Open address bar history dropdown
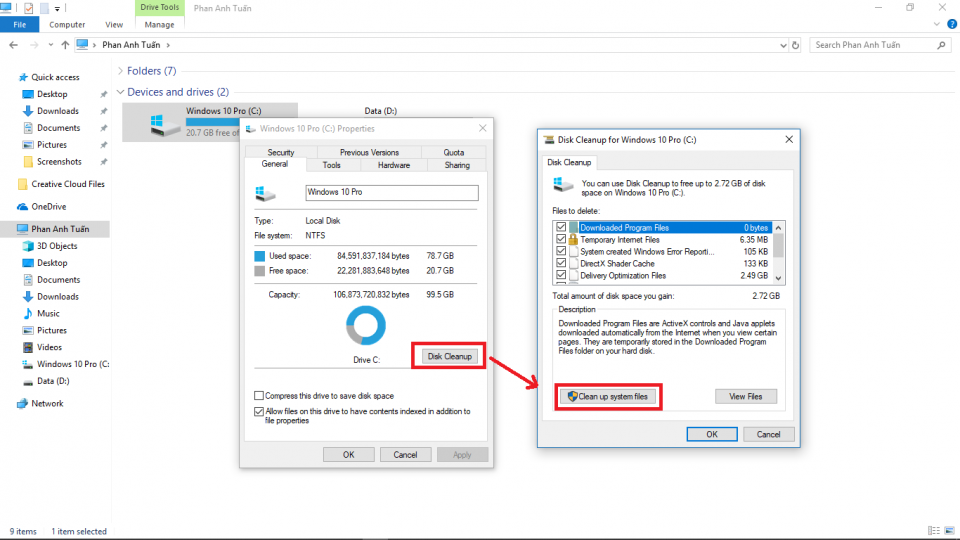 click(783, 45)
